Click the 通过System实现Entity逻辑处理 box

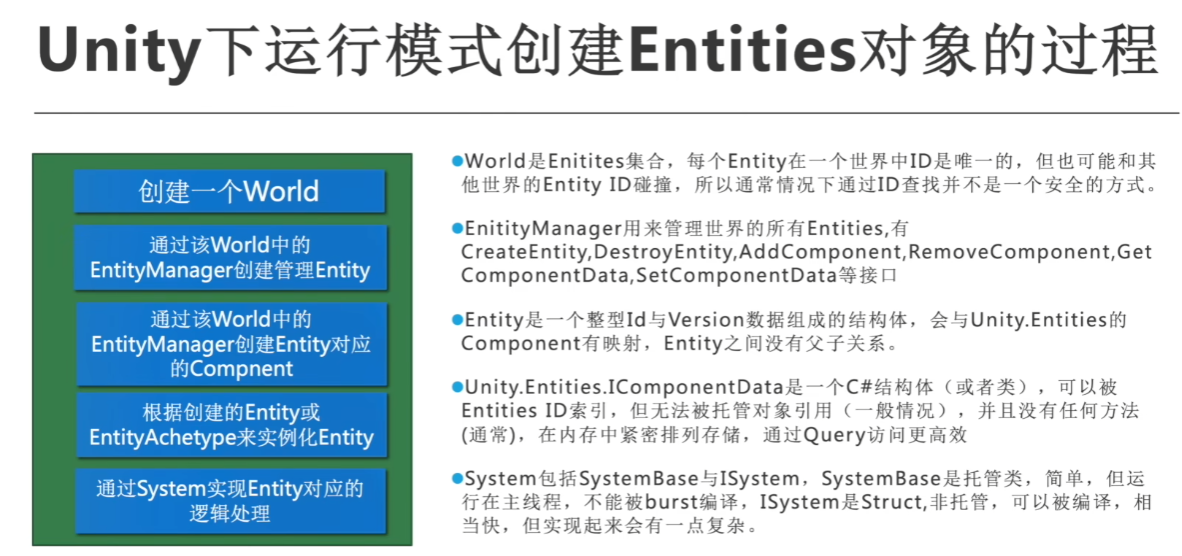[229, 501]
